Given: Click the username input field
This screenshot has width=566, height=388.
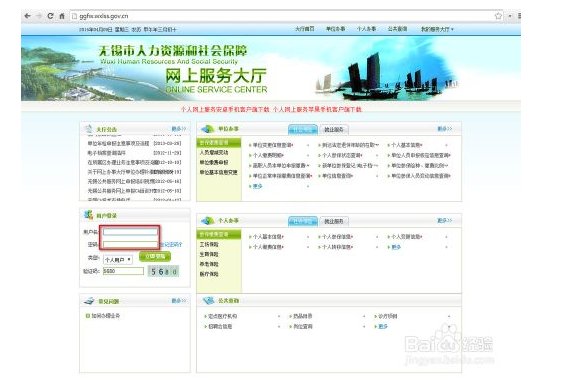Looking at the screenshot, I should (x=130, y=232).
